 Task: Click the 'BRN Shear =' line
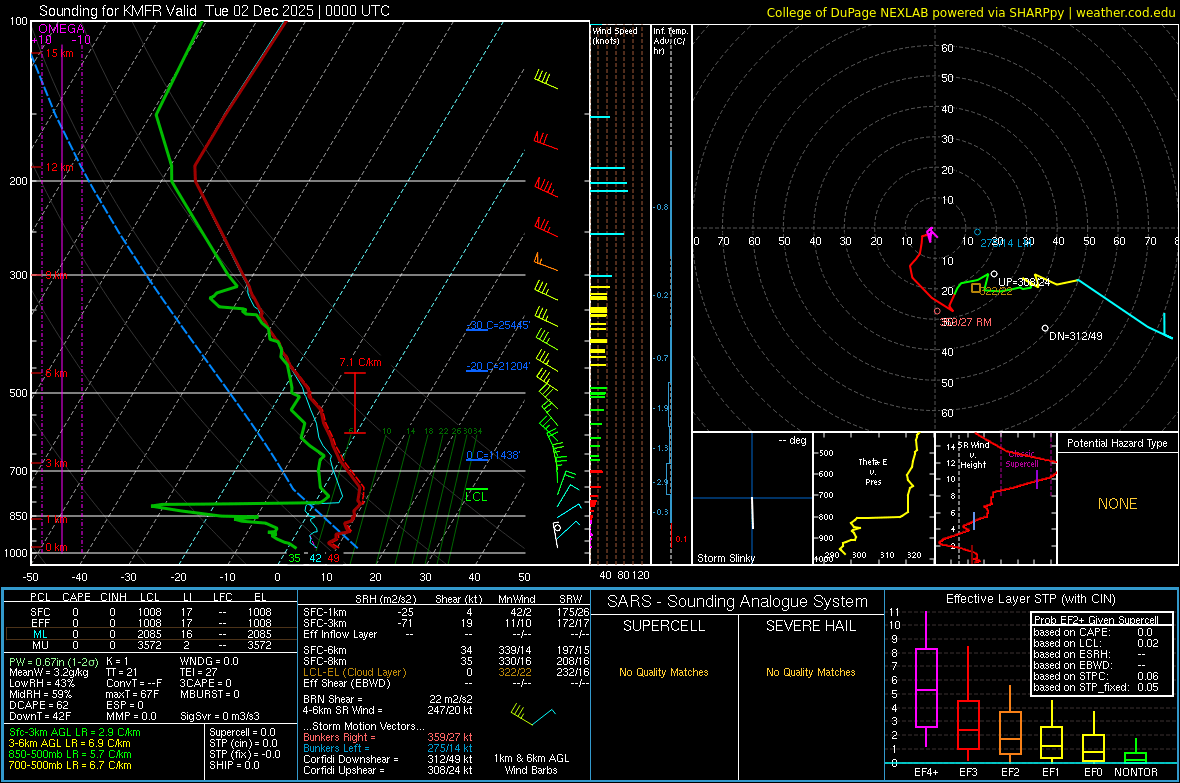(388, 699)
